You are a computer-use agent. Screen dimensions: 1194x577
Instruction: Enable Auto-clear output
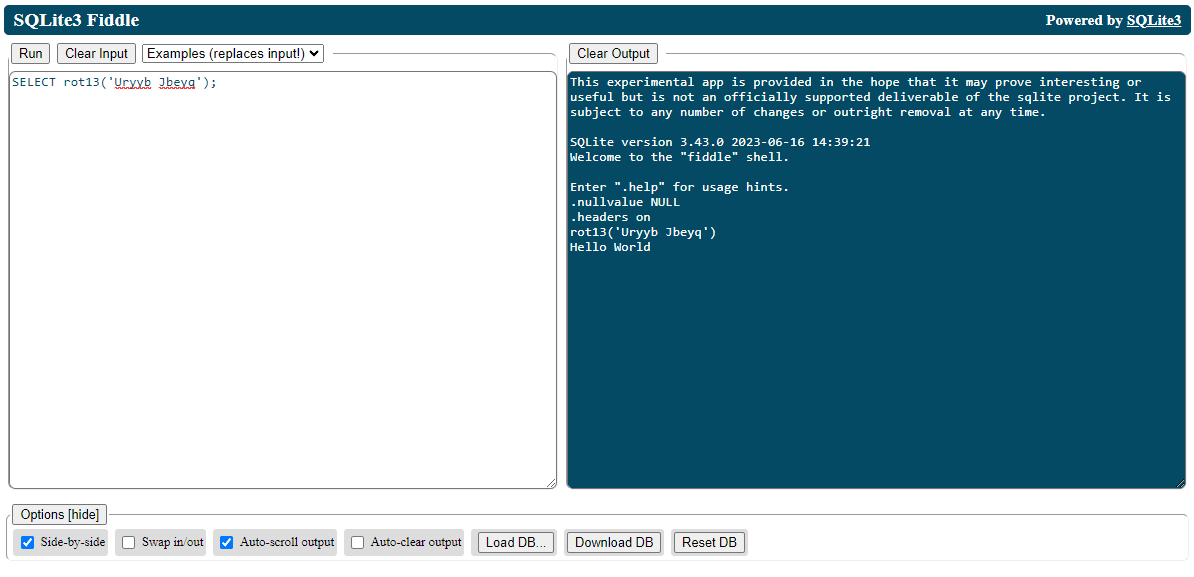pyautogui.click(x=357, y=542)
